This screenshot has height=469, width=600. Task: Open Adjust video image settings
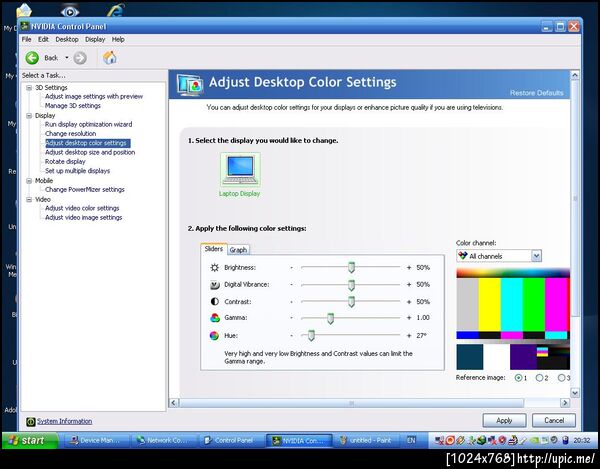coord(84,218)
